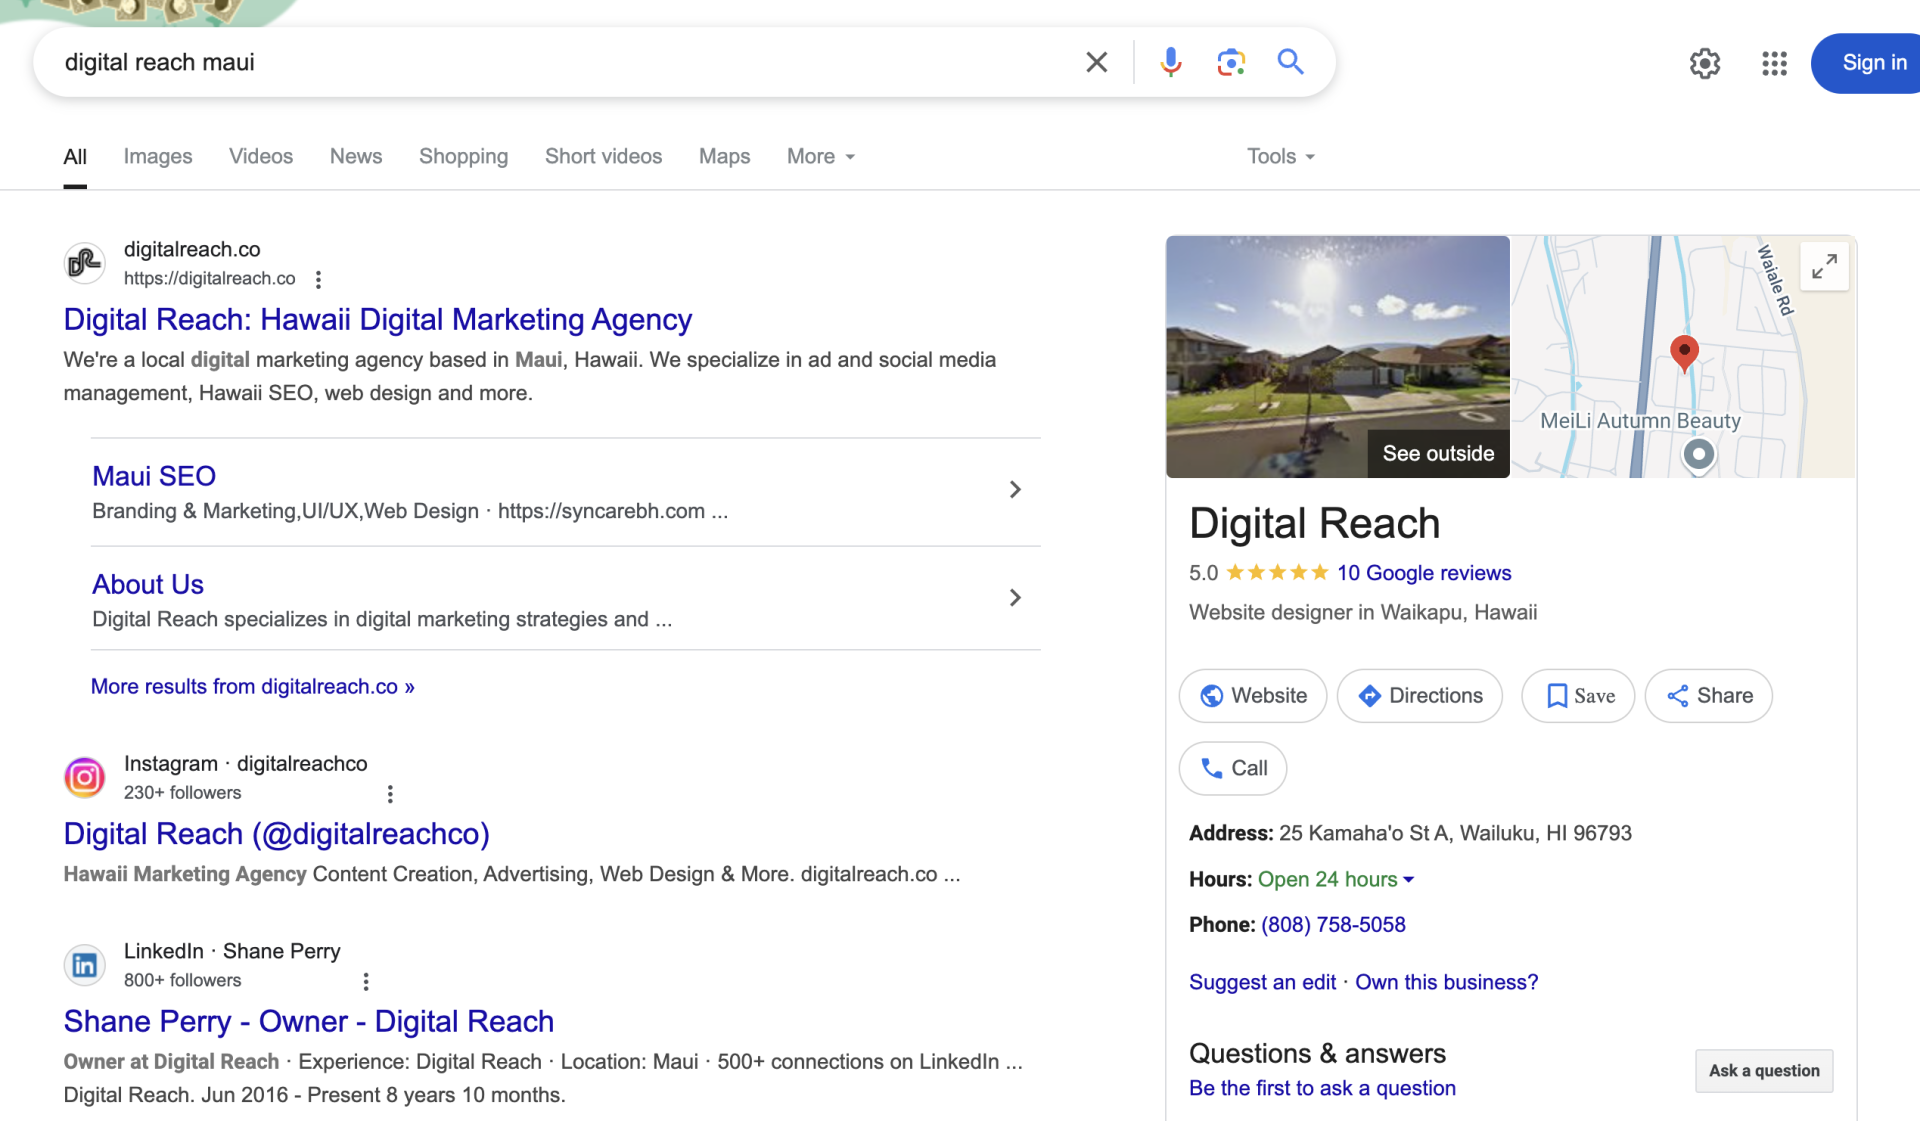Expand the Open 24 hours dropdown
1920x1121 pixels.
(x=1335, y=879)
